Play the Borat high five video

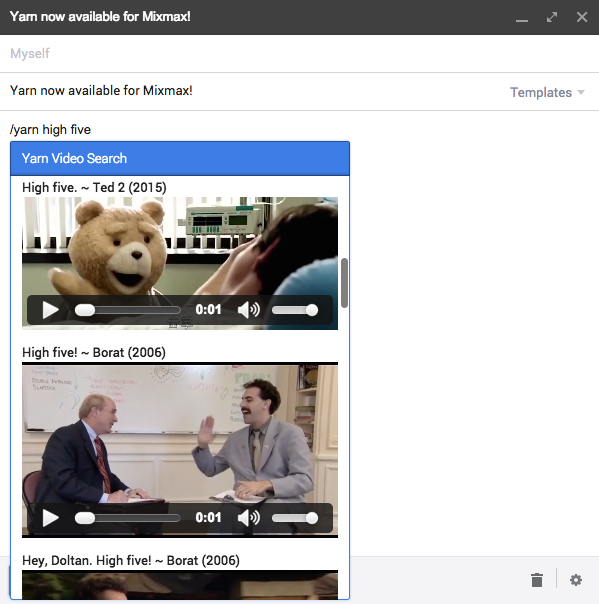(50, 518)
